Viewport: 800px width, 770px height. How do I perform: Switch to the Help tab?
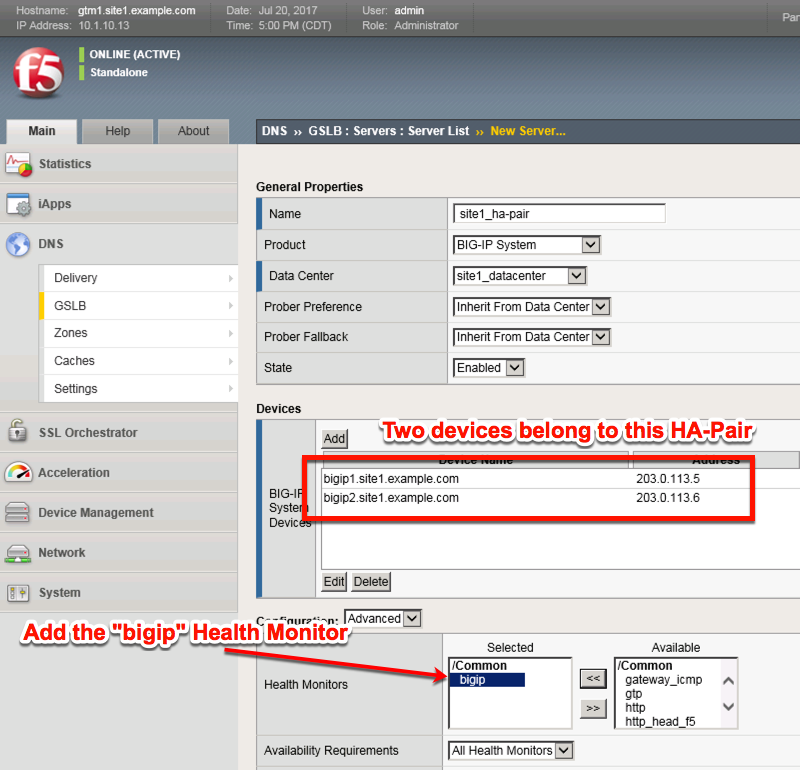click(x=117, y=131)
